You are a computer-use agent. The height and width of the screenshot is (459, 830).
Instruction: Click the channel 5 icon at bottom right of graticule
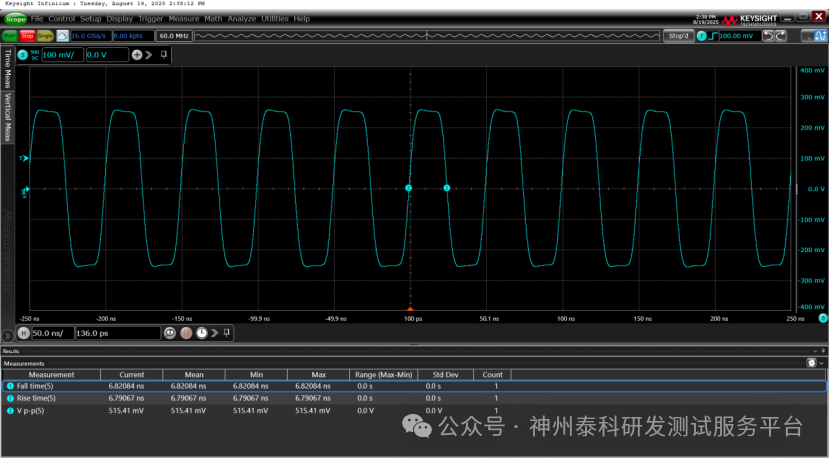pyautogui.click(x=823, y=318)
